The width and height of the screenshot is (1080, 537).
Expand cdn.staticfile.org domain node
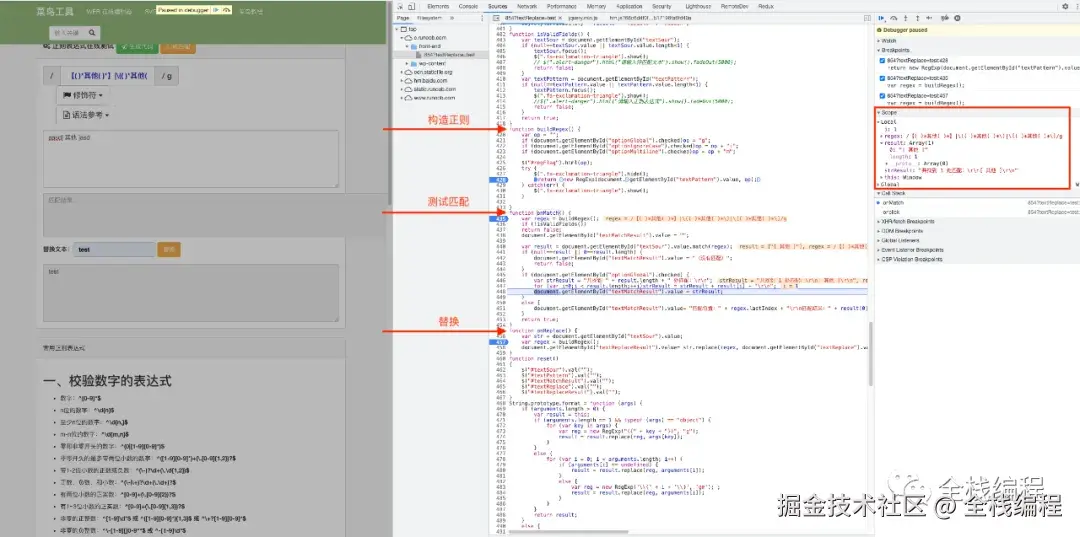point(400,72)
